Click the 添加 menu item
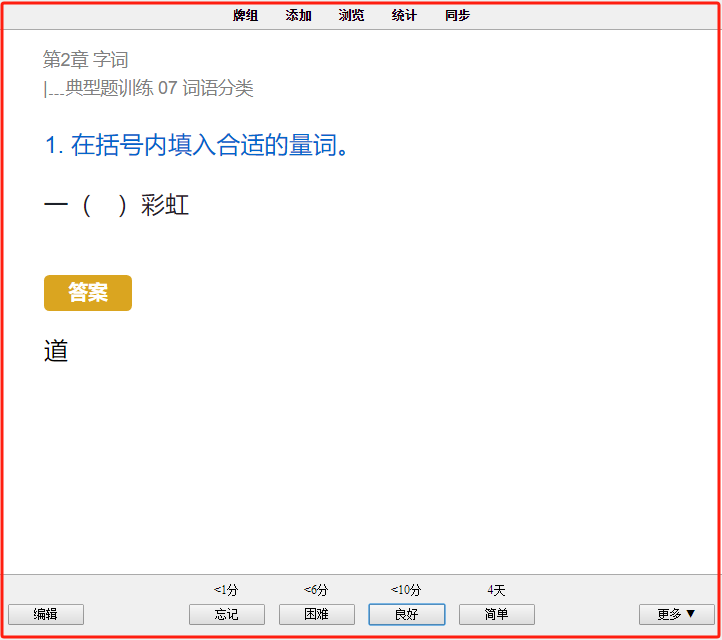The image size is (722, 640). pos(298,16)
